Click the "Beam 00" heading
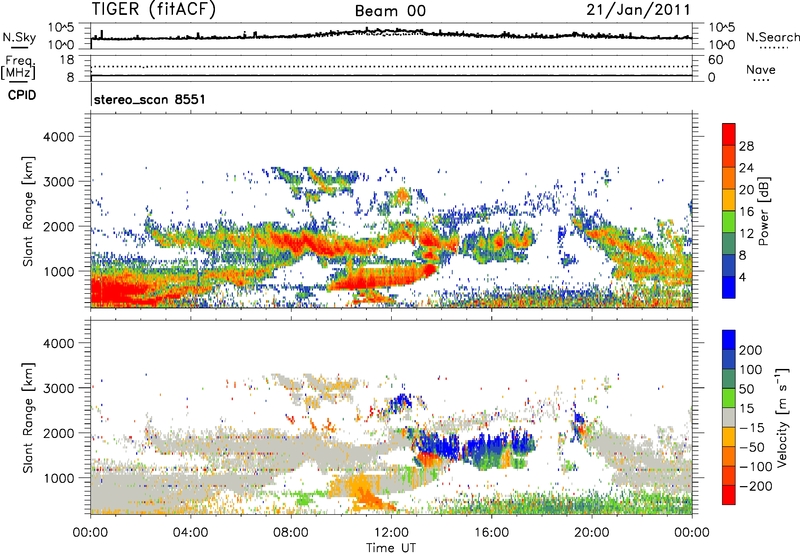800x554 pixels. (x=390, y=11)
